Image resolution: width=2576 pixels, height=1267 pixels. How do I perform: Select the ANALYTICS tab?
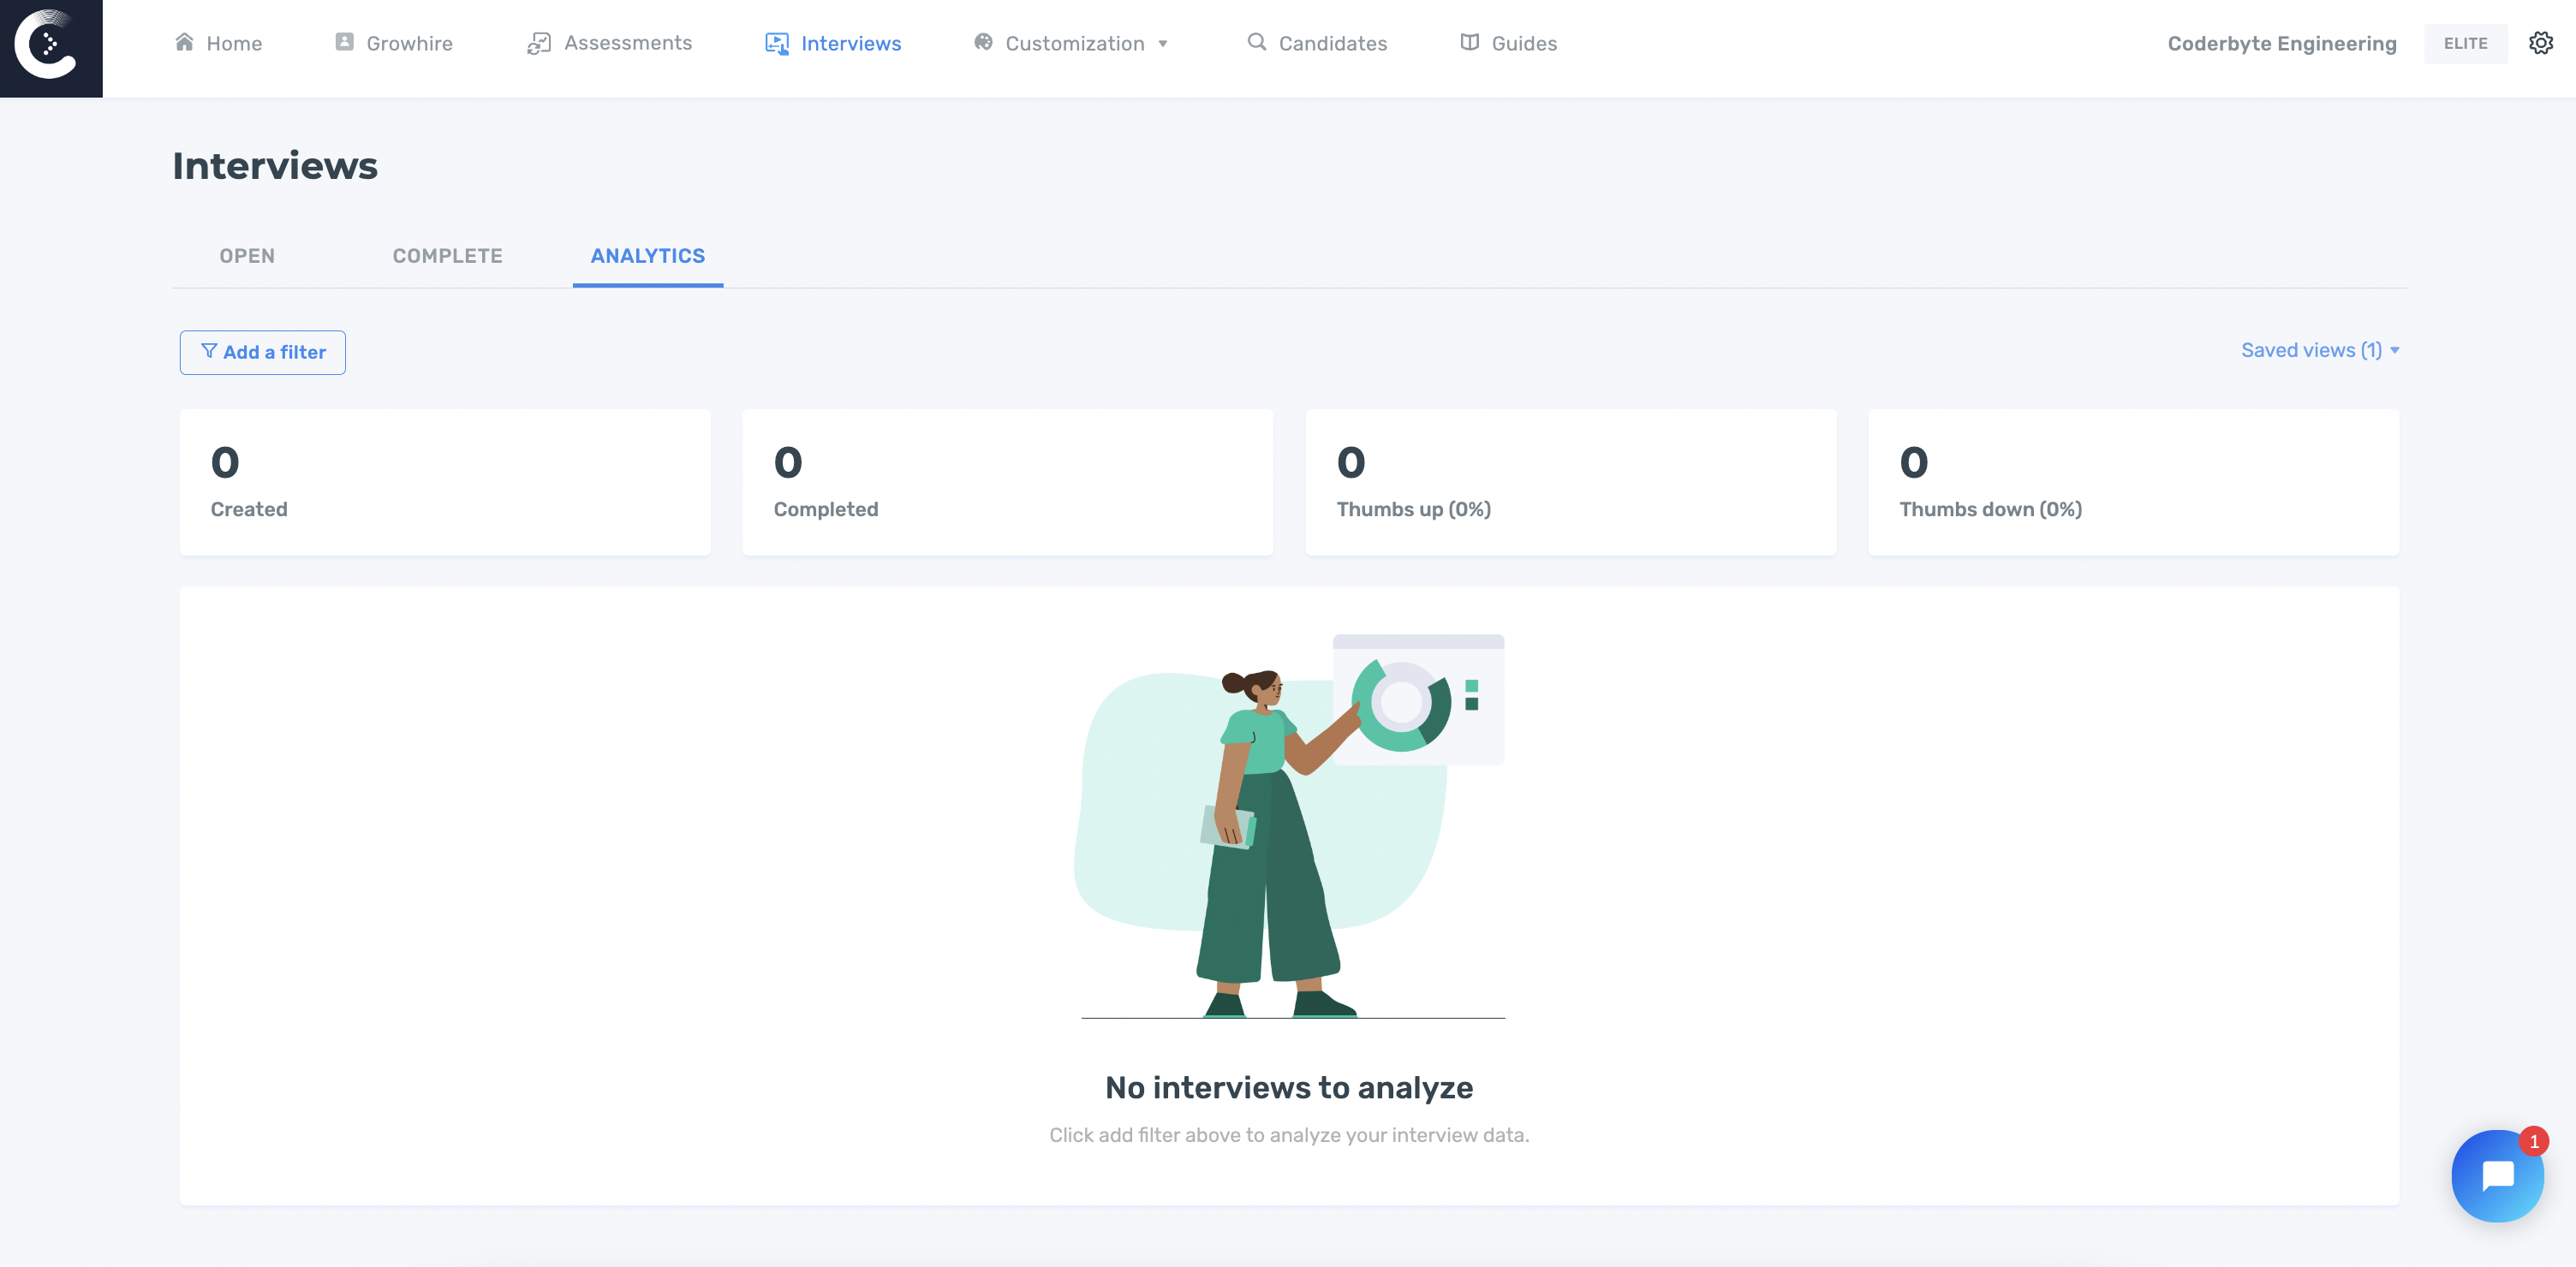click(x=647, y=256)
